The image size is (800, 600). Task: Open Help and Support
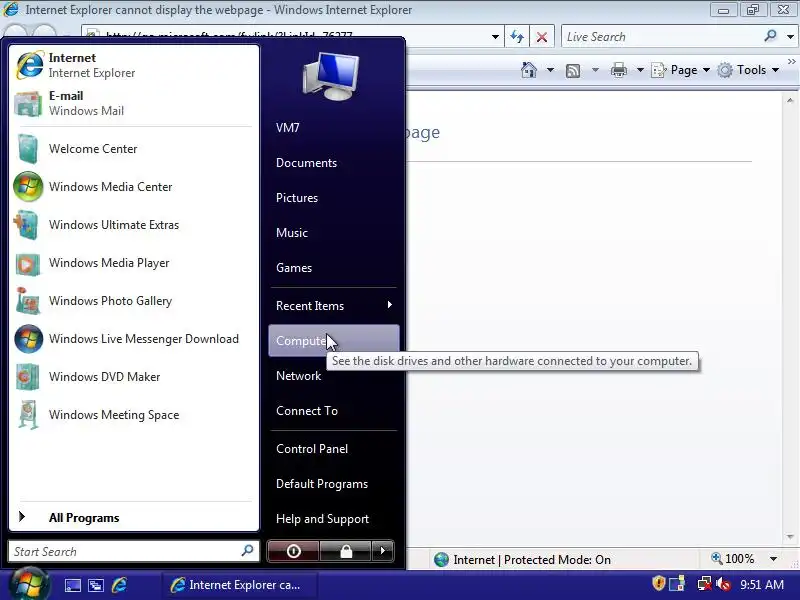[333, 519]
